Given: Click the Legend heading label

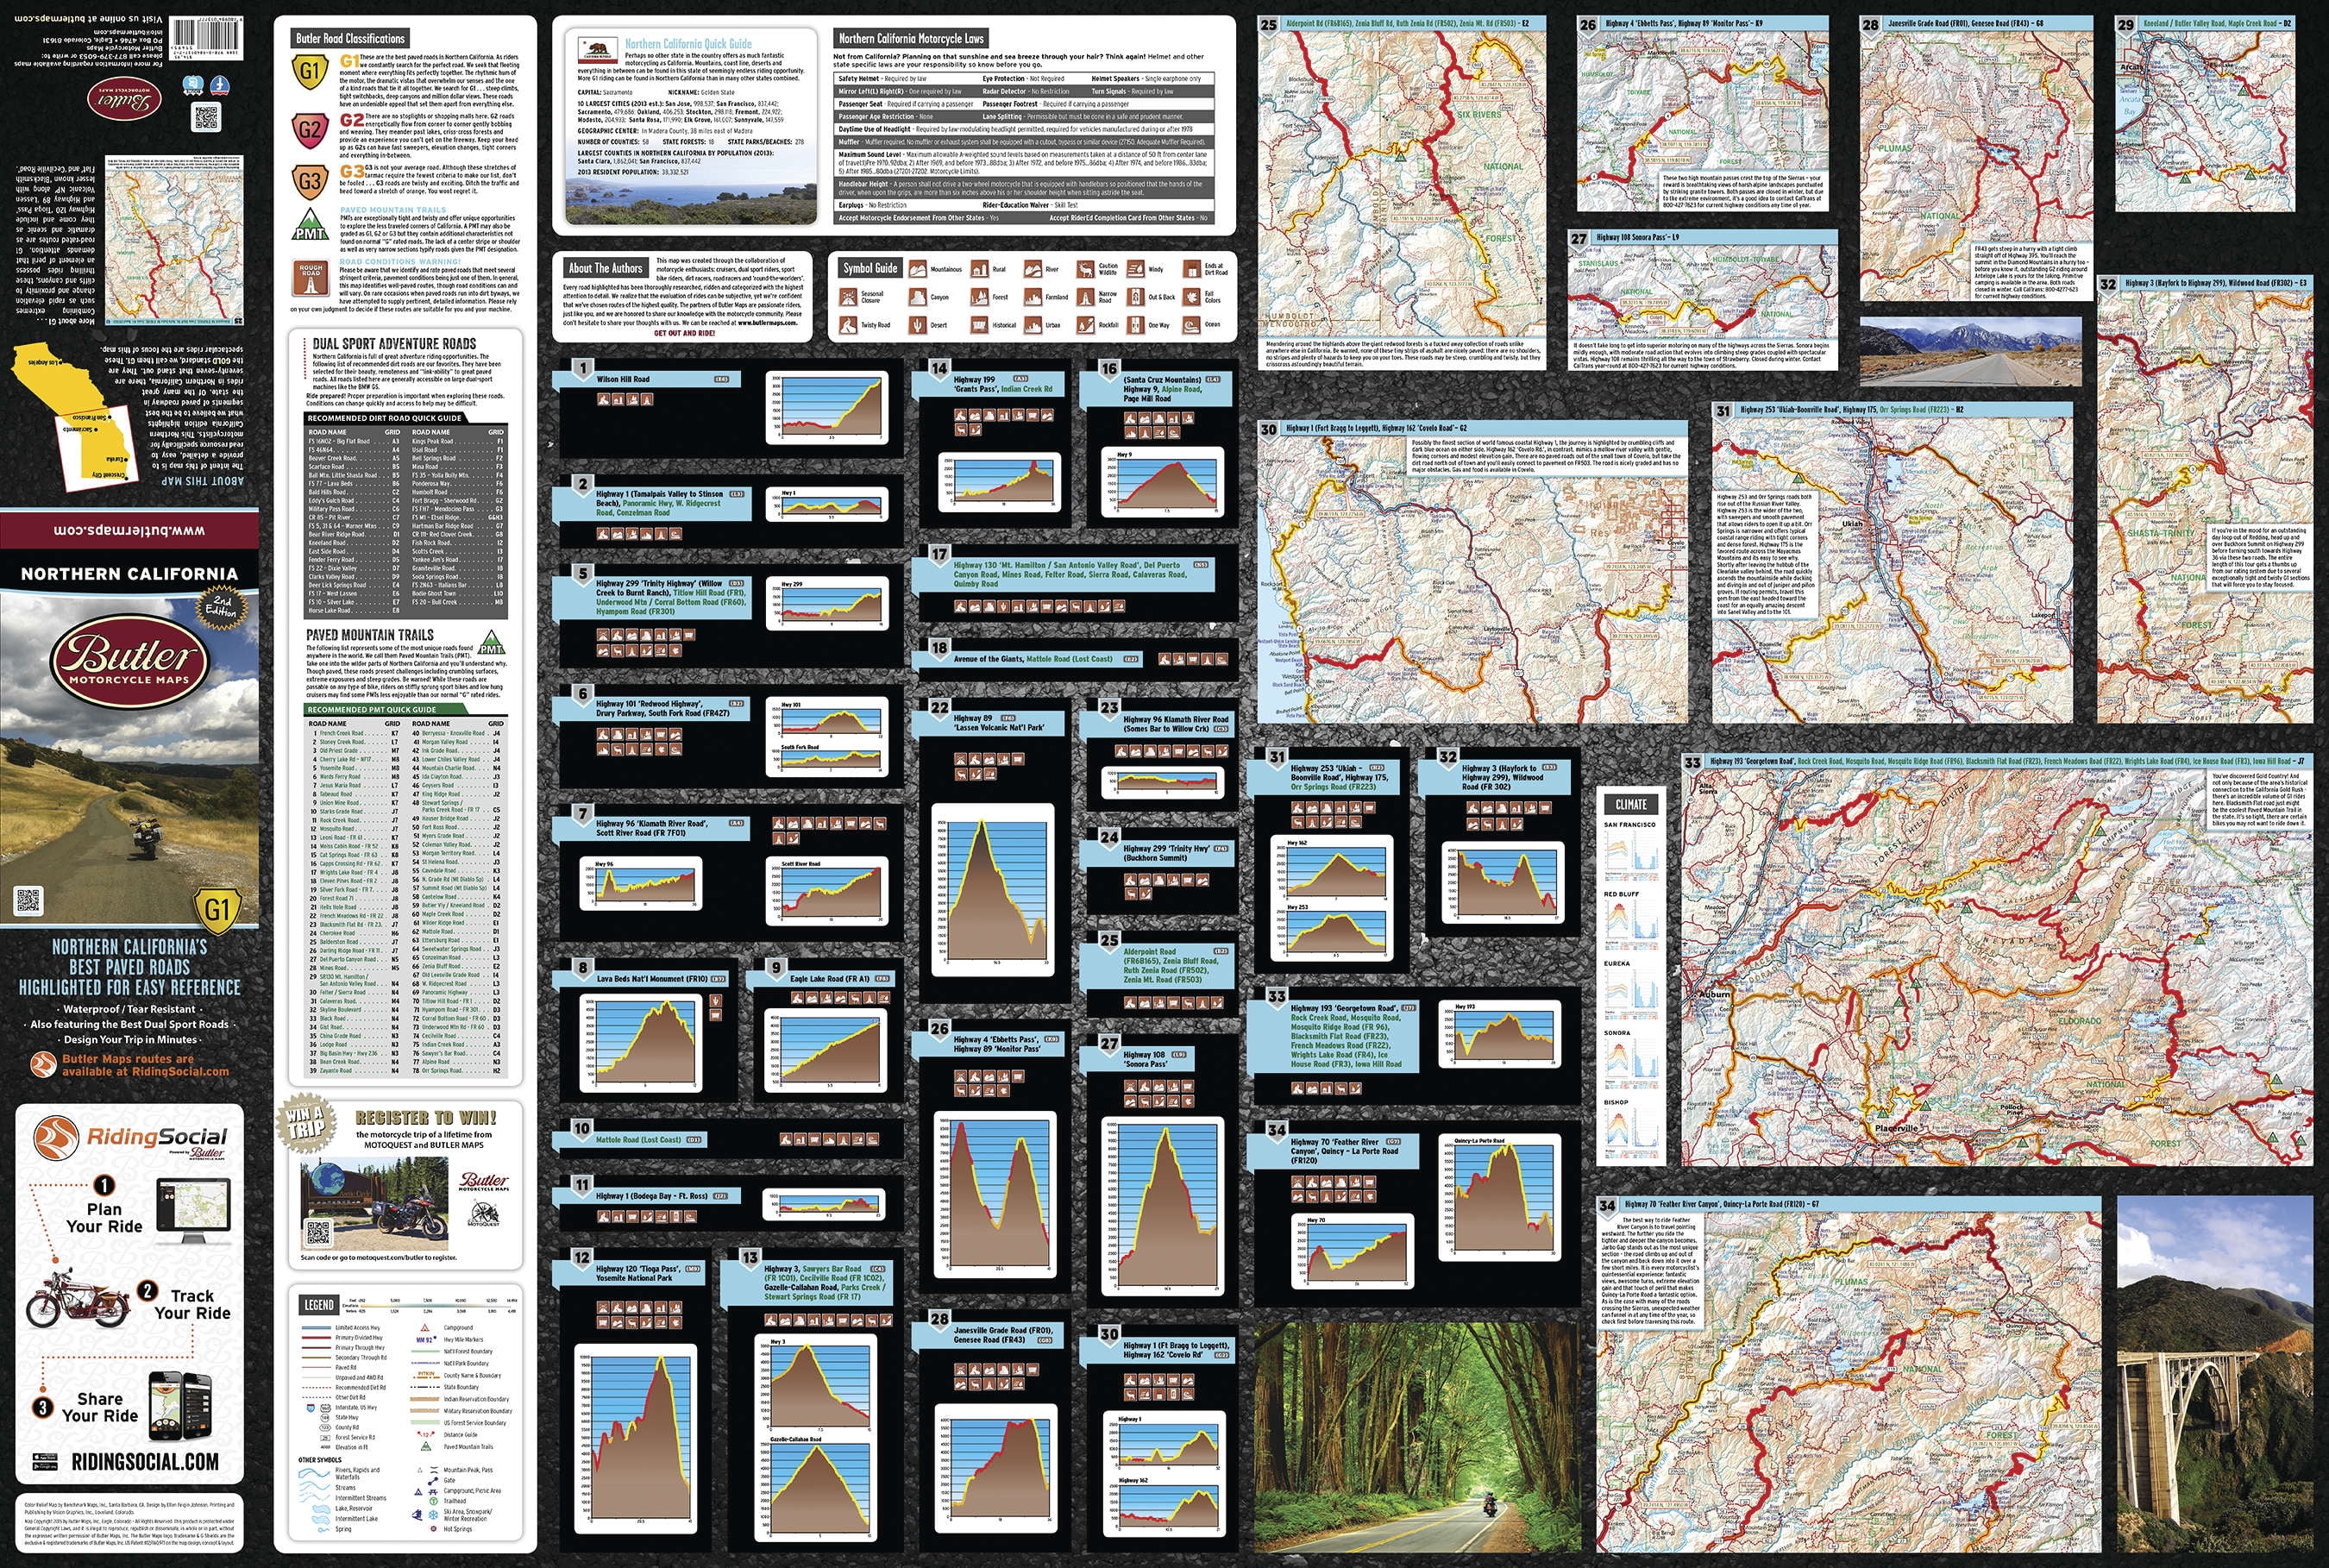Looking at the screenshot, I should point(319,1305).
